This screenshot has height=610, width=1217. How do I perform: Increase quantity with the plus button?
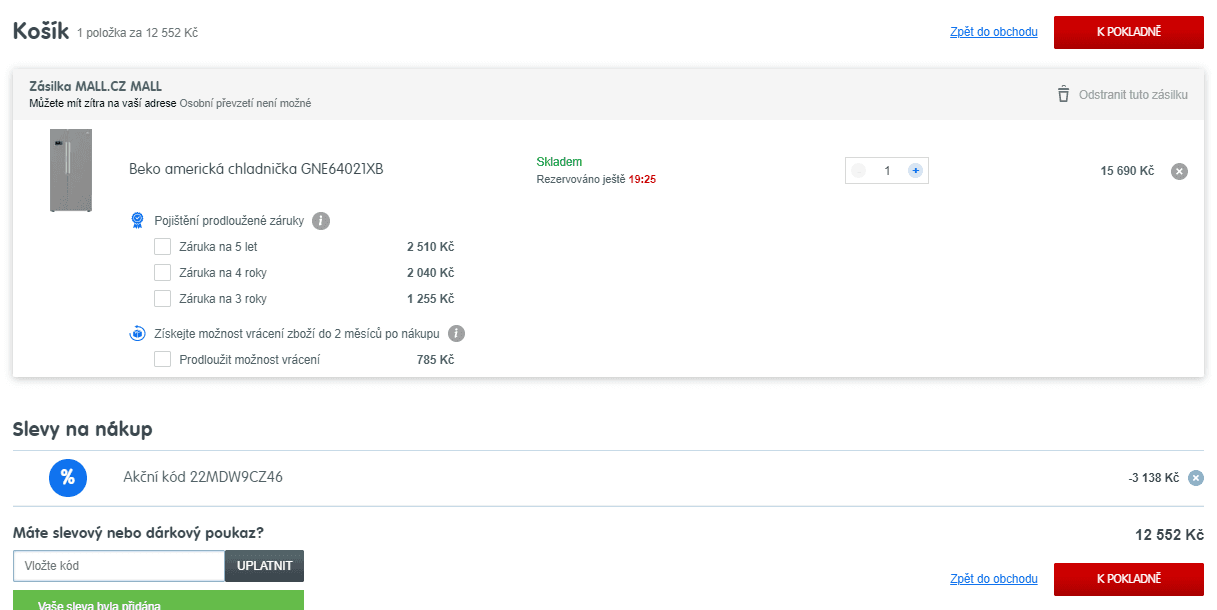click(x=915, y=171)
